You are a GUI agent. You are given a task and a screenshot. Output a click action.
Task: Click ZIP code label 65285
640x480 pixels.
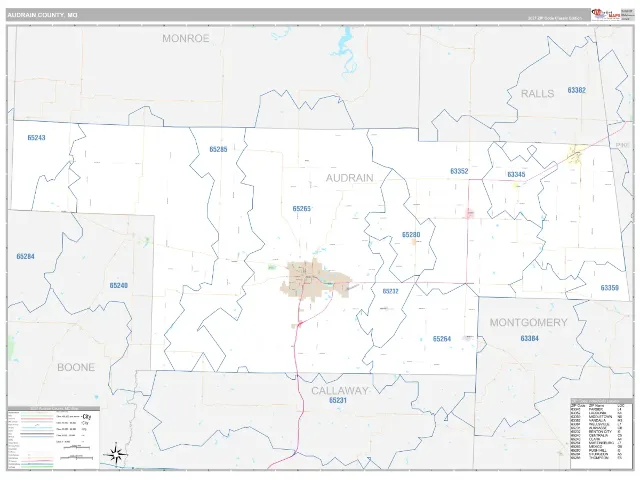point(218,149)
